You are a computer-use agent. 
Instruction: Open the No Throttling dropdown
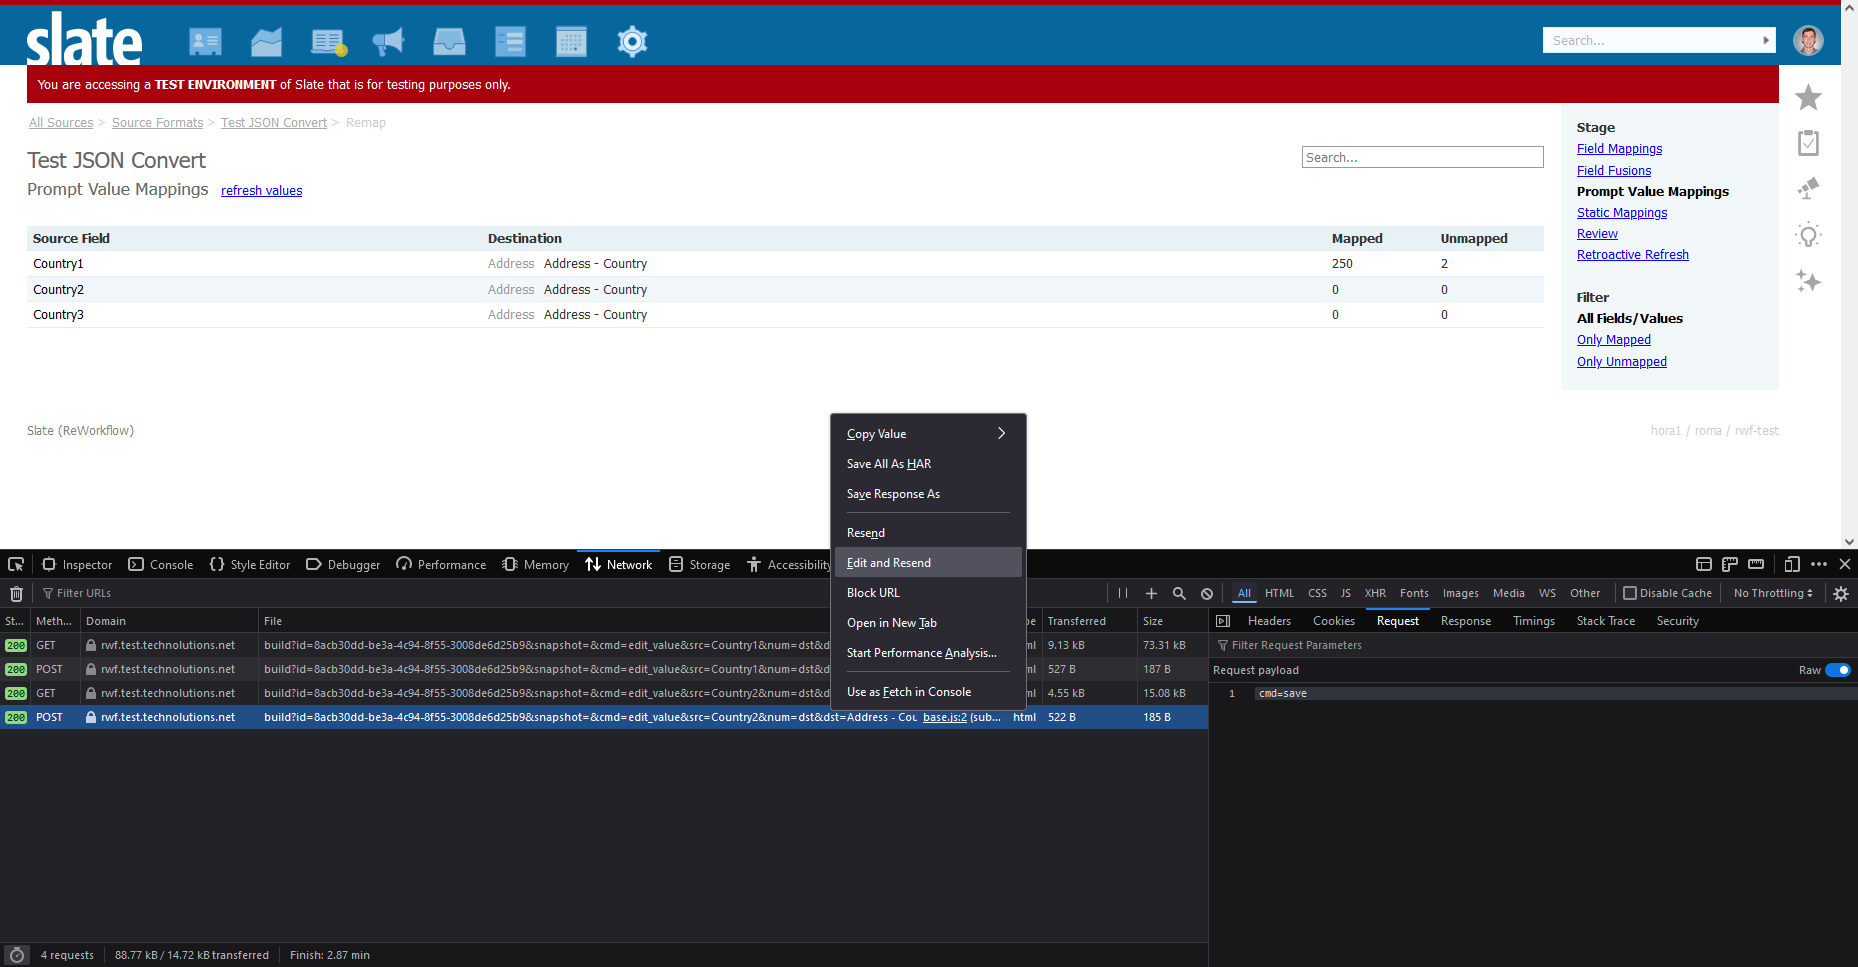pyautogui.click(x=1773, y=593)
